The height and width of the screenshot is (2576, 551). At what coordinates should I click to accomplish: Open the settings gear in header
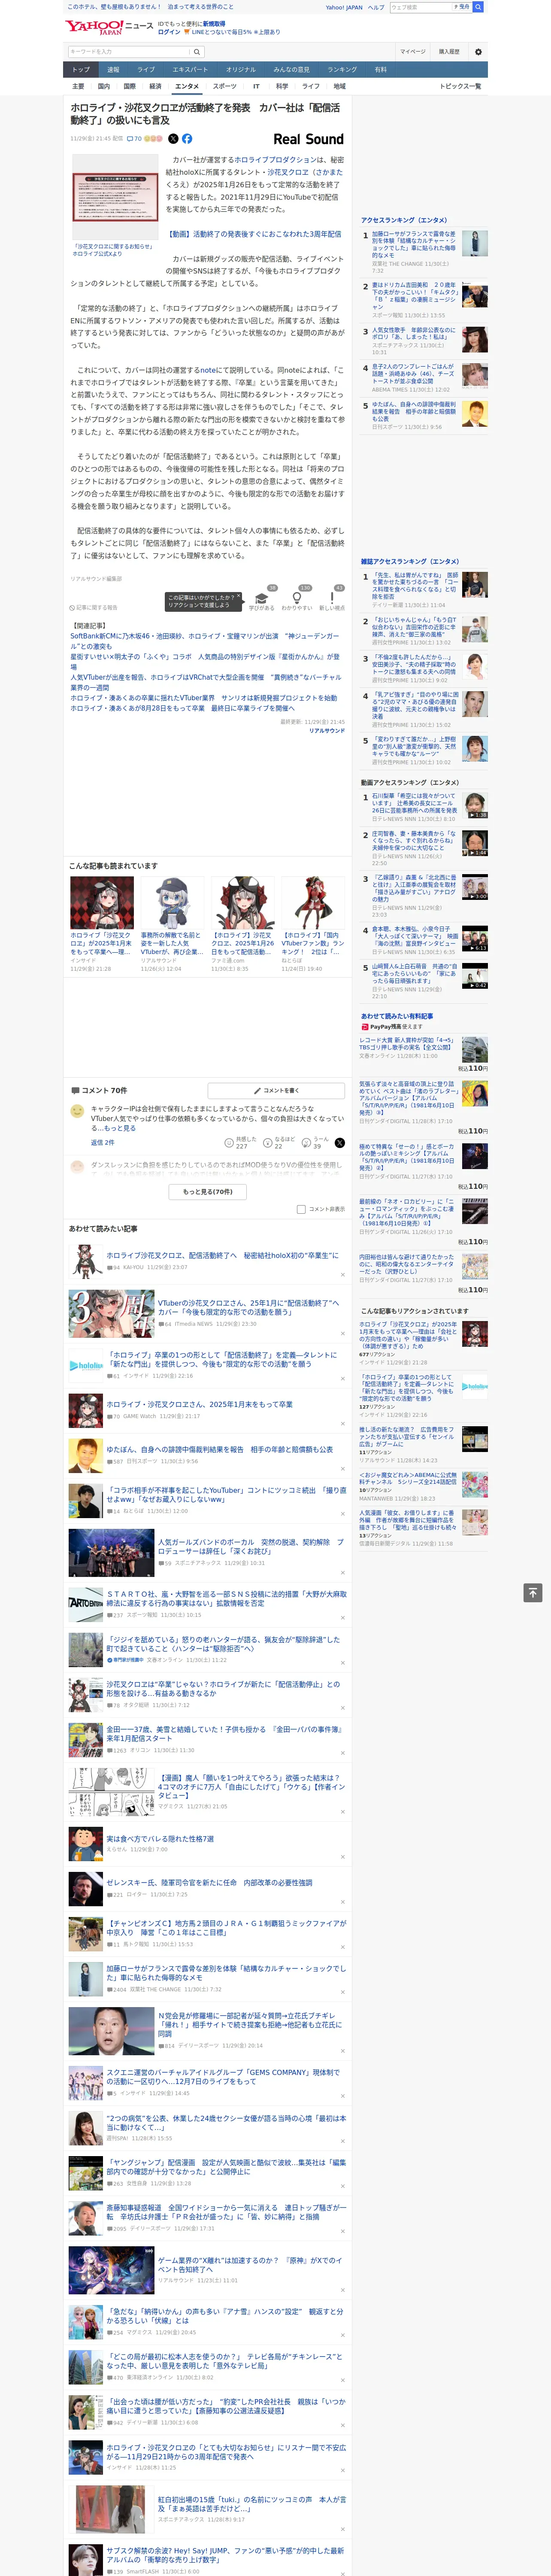tap(478, 51)
